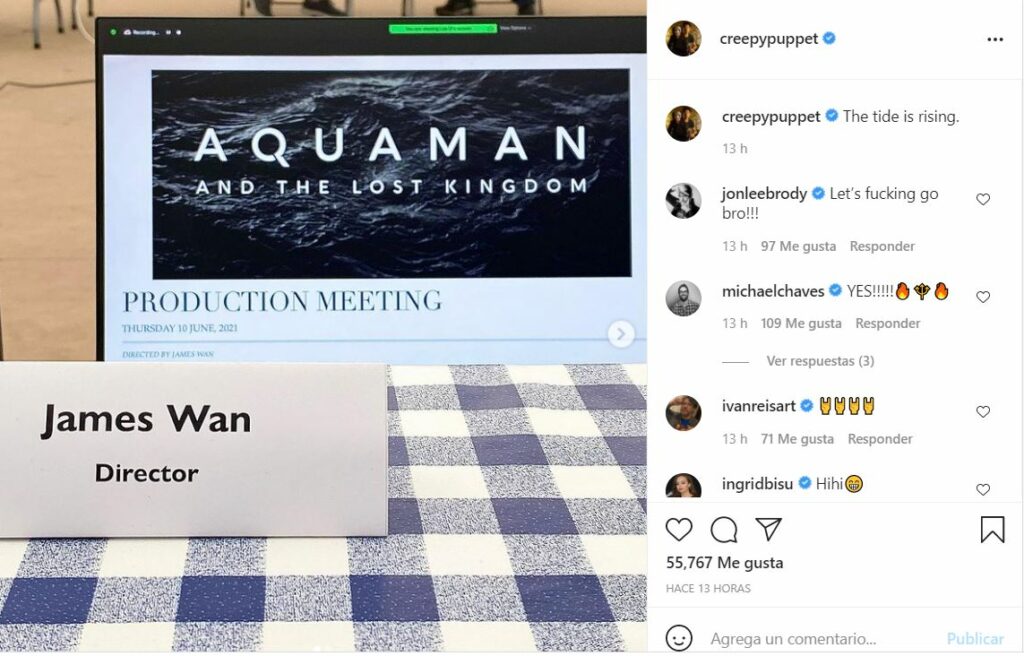Open the comment speech bubble icon
Screen dimensions: 1024x656
[x=724, y=529]
